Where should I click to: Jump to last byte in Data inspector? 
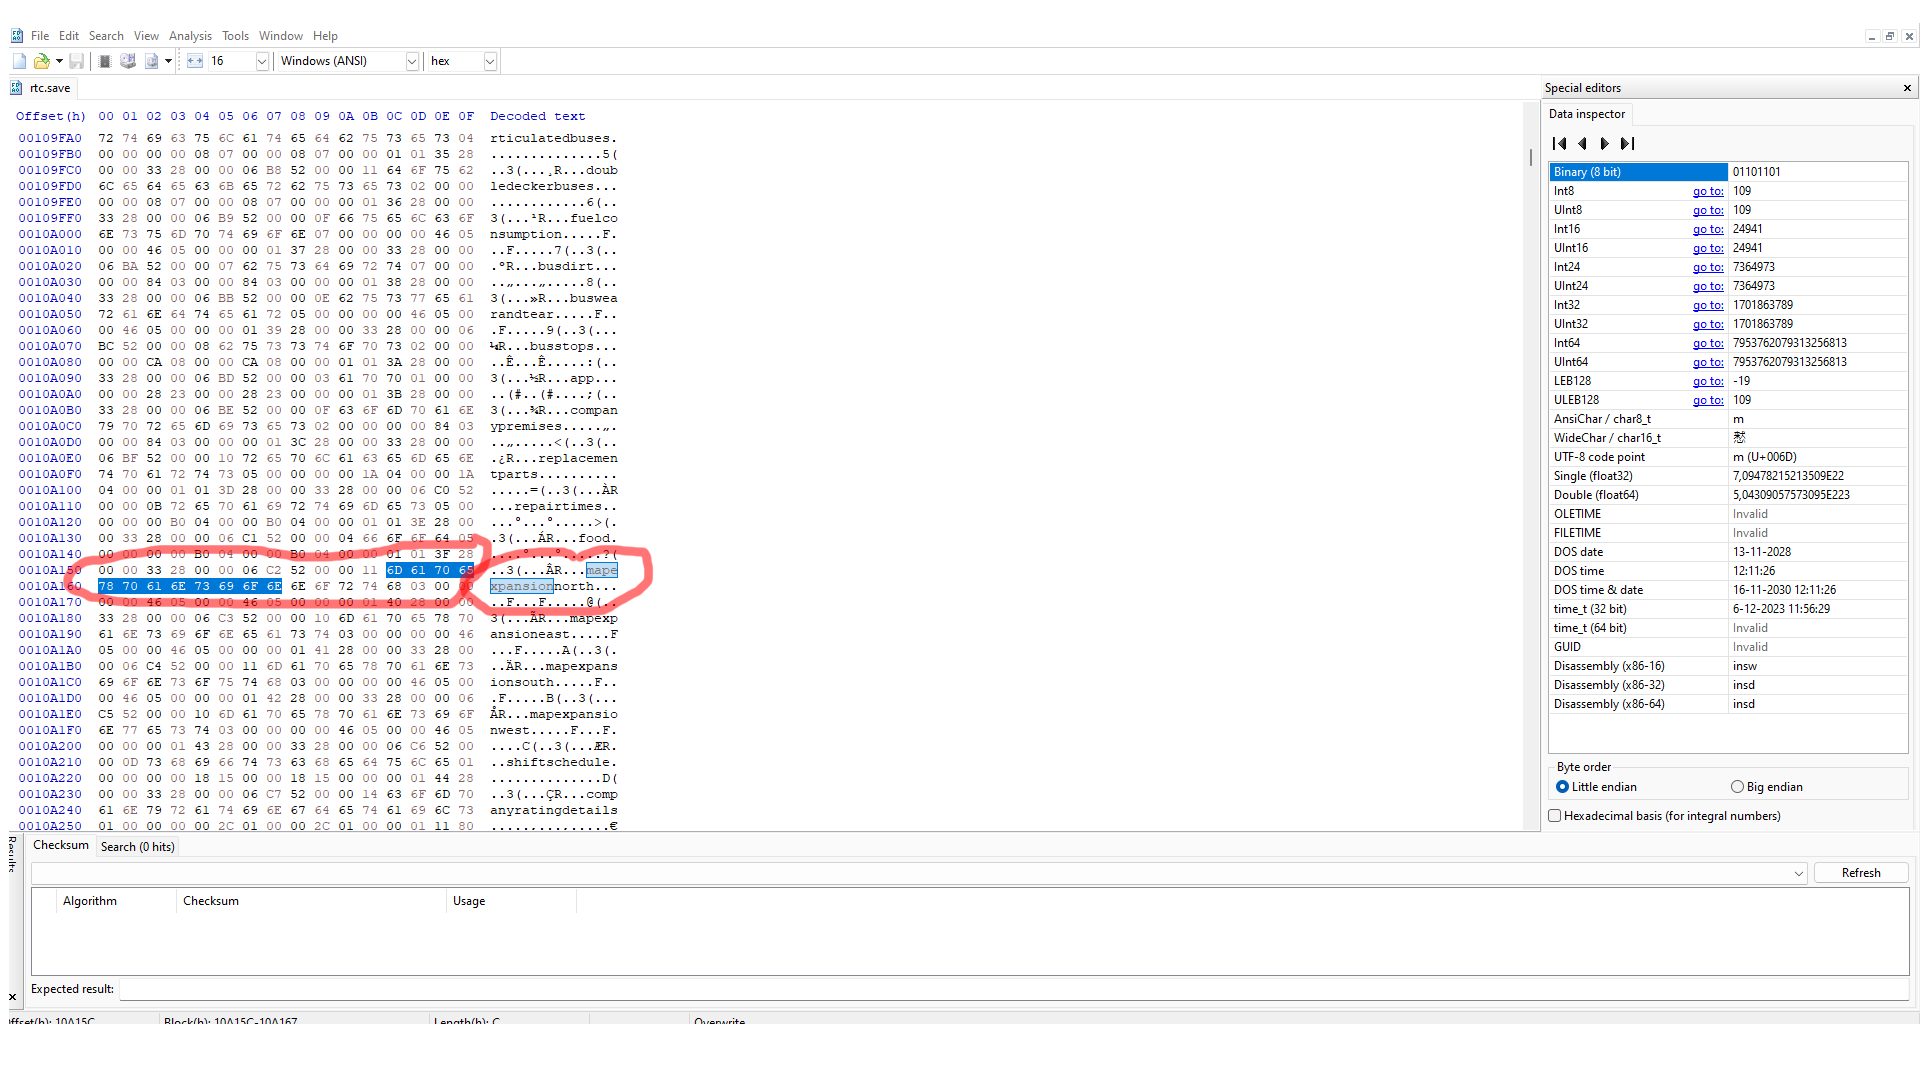(x=1628, y=144)
